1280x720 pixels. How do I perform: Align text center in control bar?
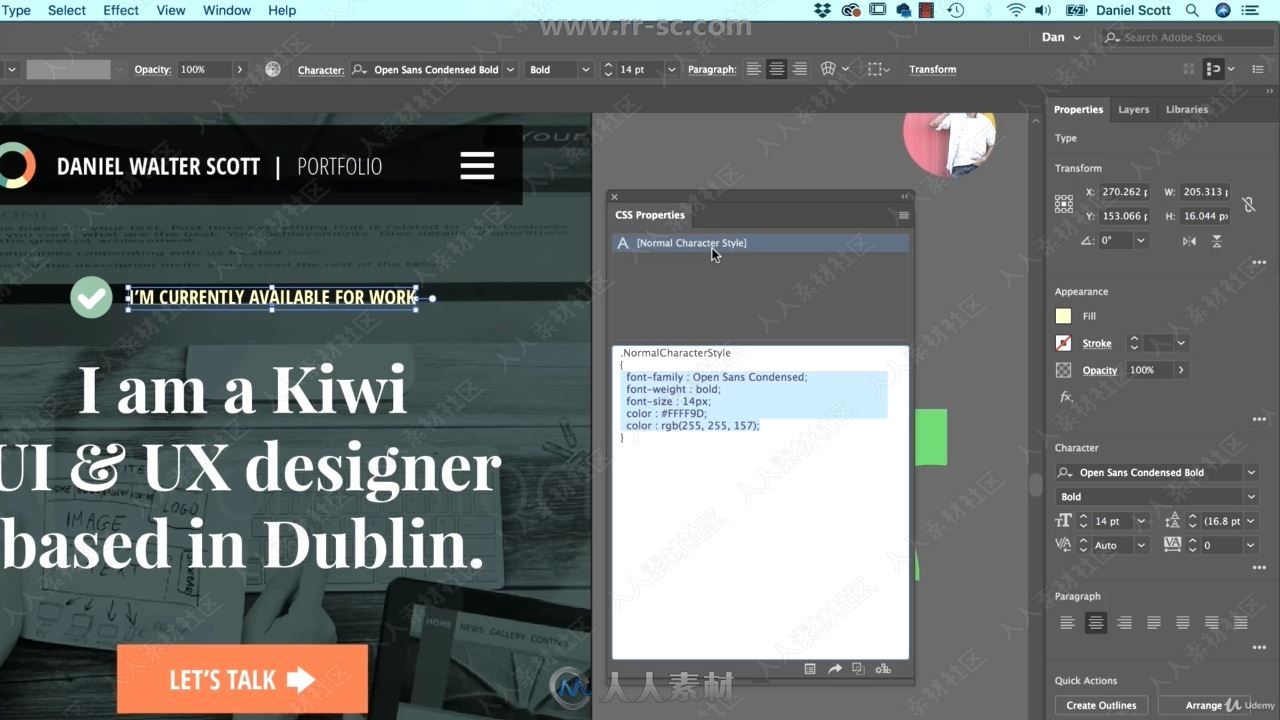tap(777, 69)
